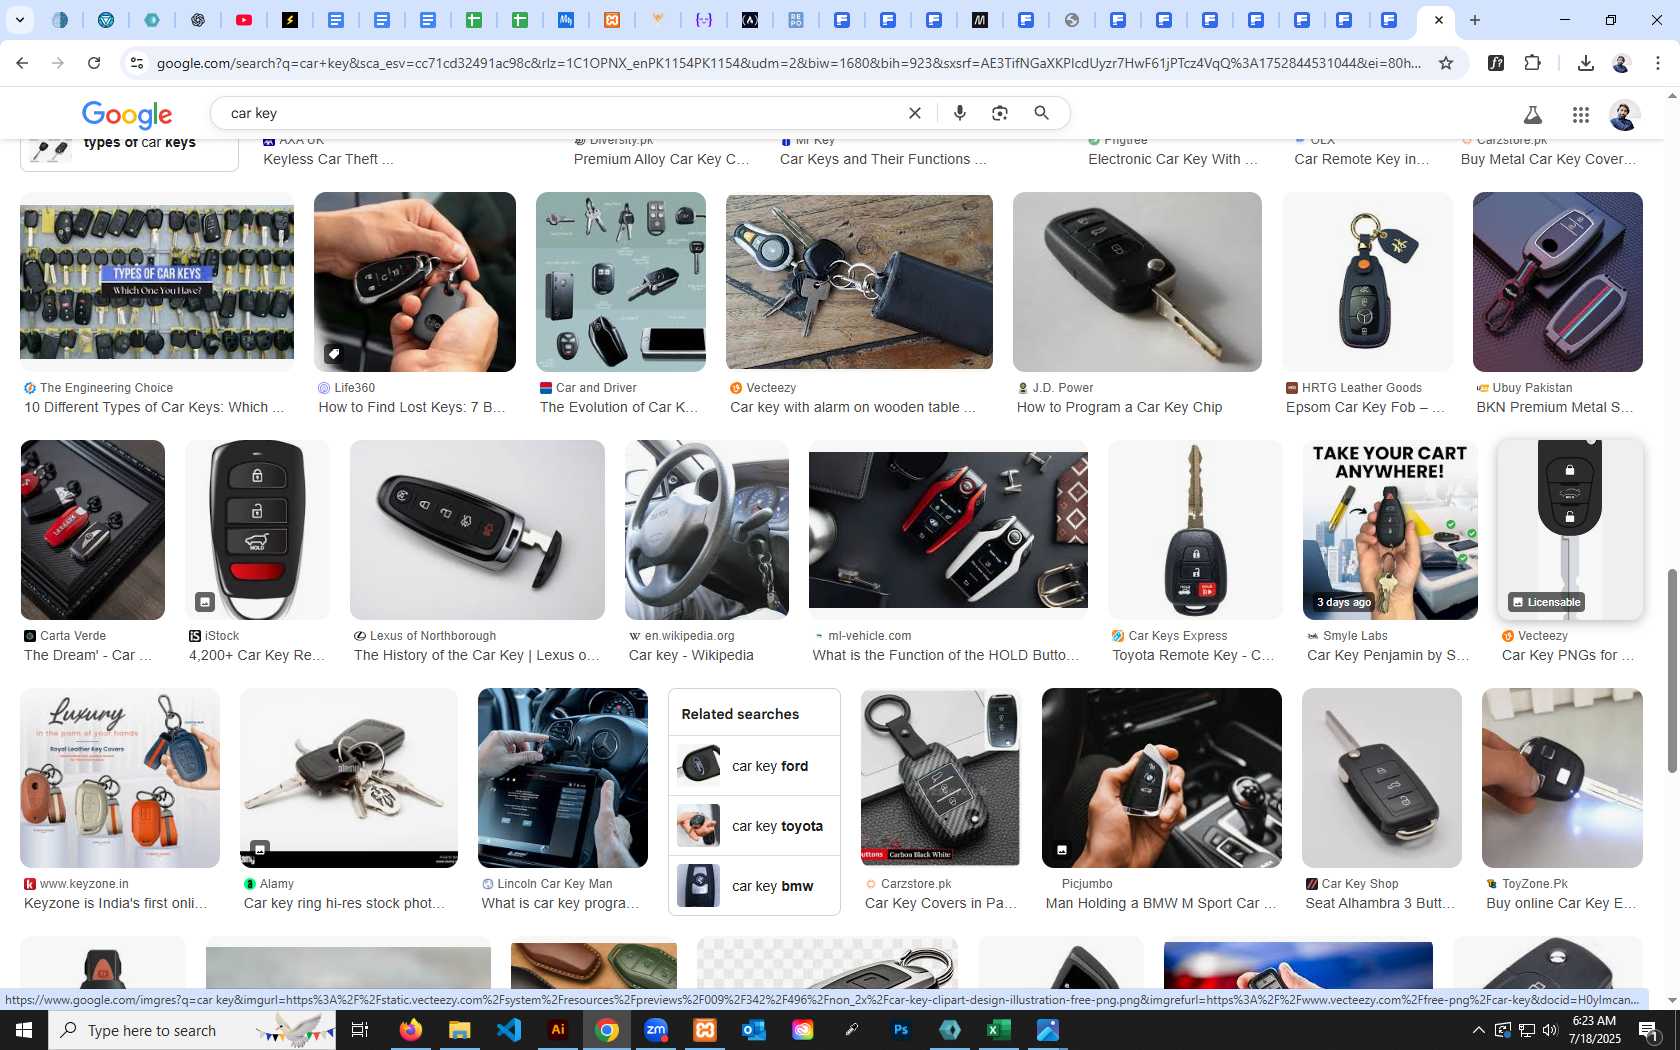This screenshot has height=1050, width=1680.
Task: Open Google account profile picture
Action: [x=1624, y=115]
